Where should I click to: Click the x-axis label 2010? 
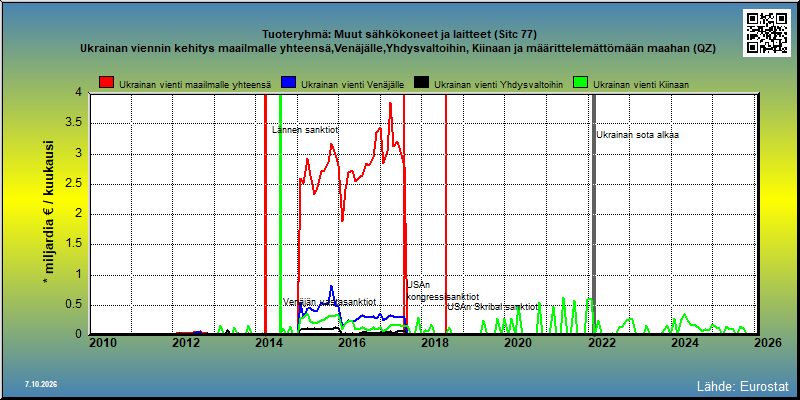point(104,343)
